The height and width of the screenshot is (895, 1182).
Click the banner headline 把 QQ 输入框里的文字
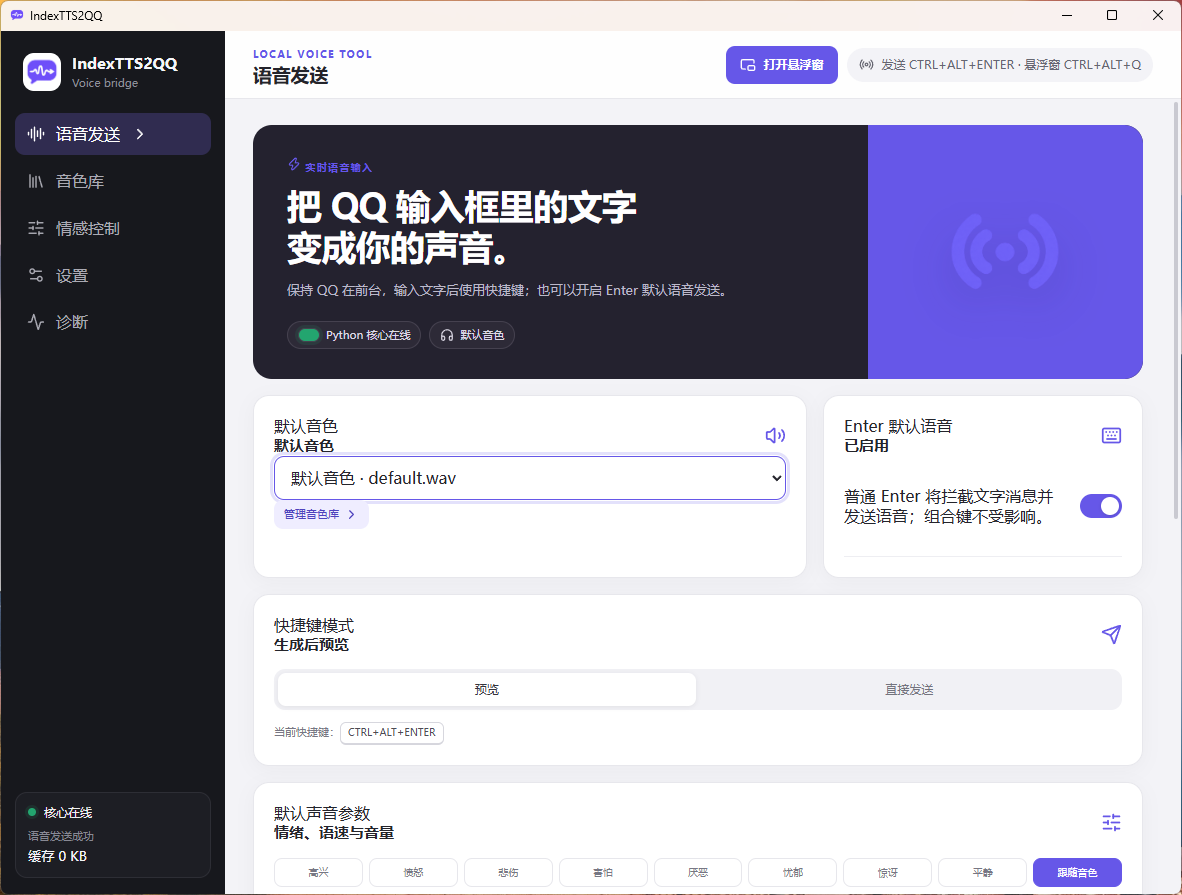pos(461,207)
